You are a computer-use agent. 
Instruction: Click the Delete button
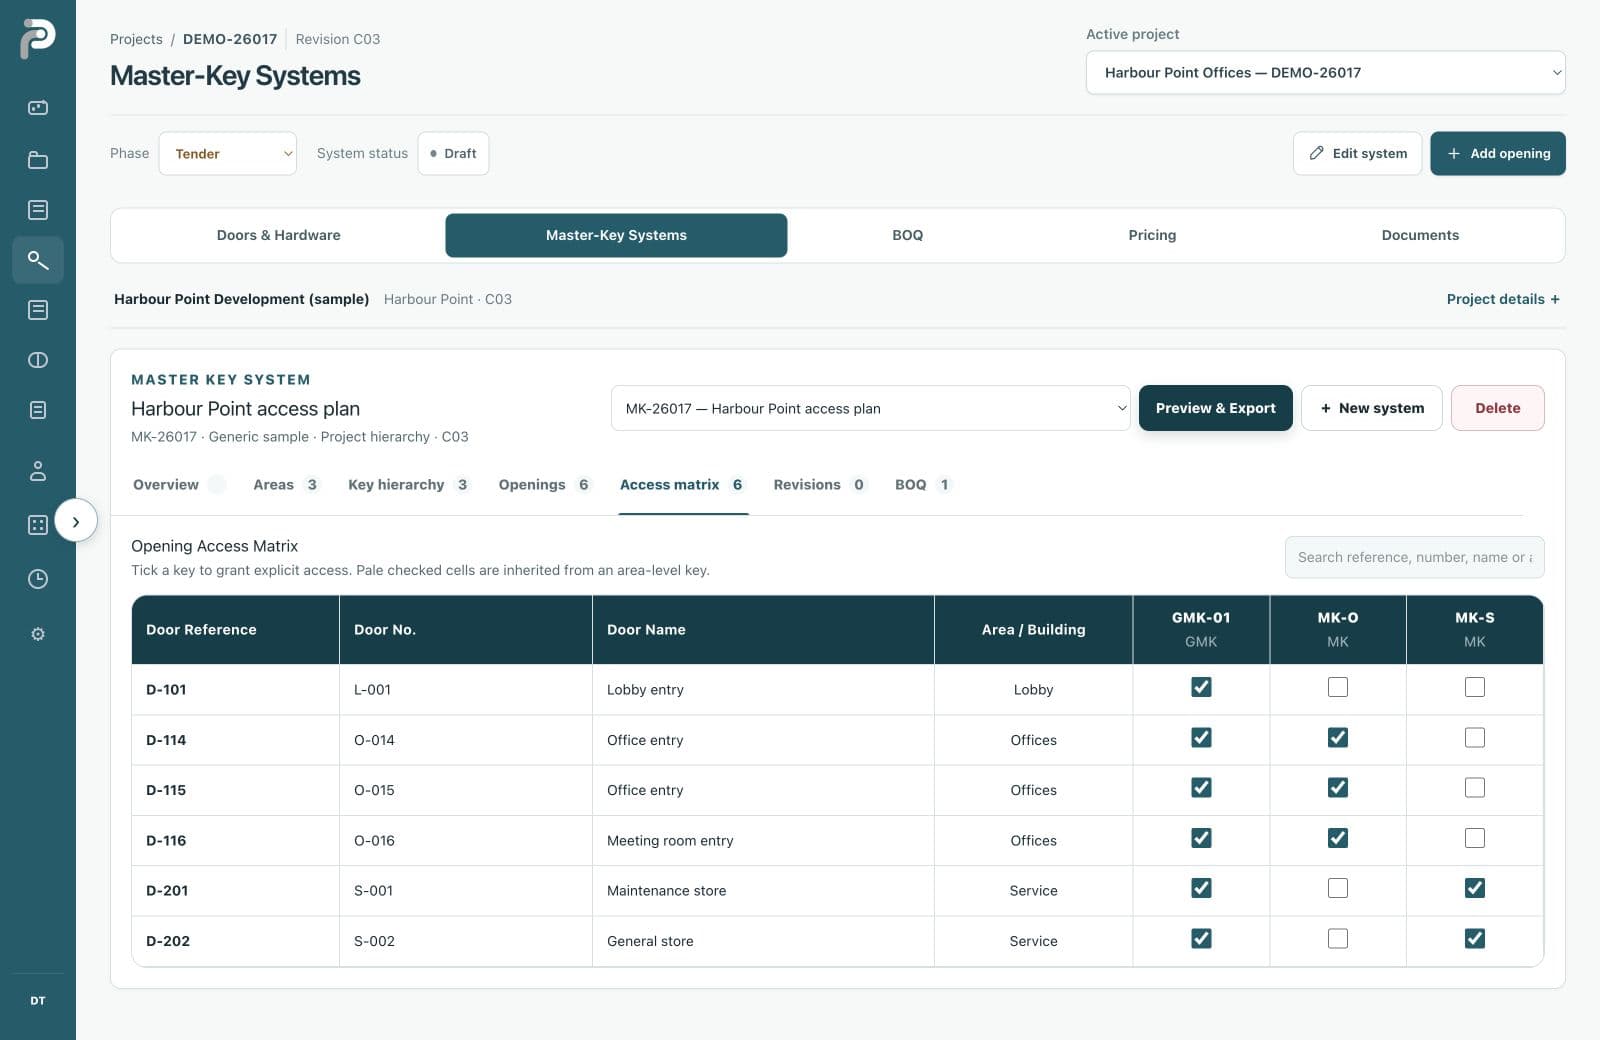1497,408
